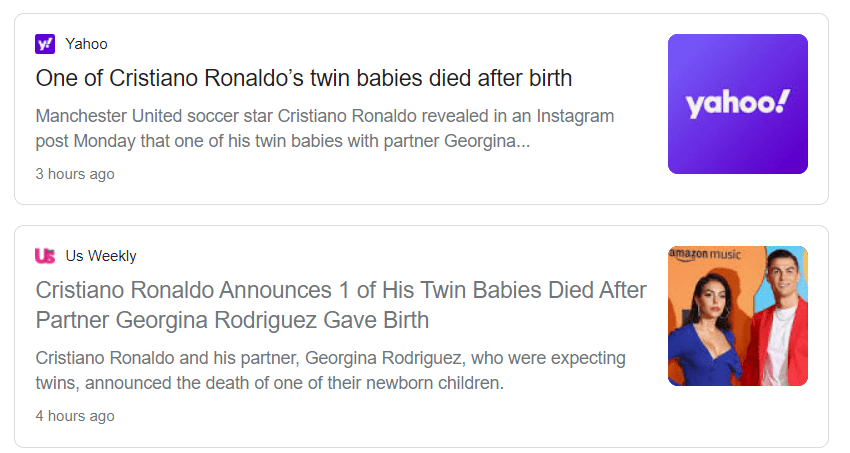
Task: Click the purple Yahoo favicon icon
Action: point(45,43)
